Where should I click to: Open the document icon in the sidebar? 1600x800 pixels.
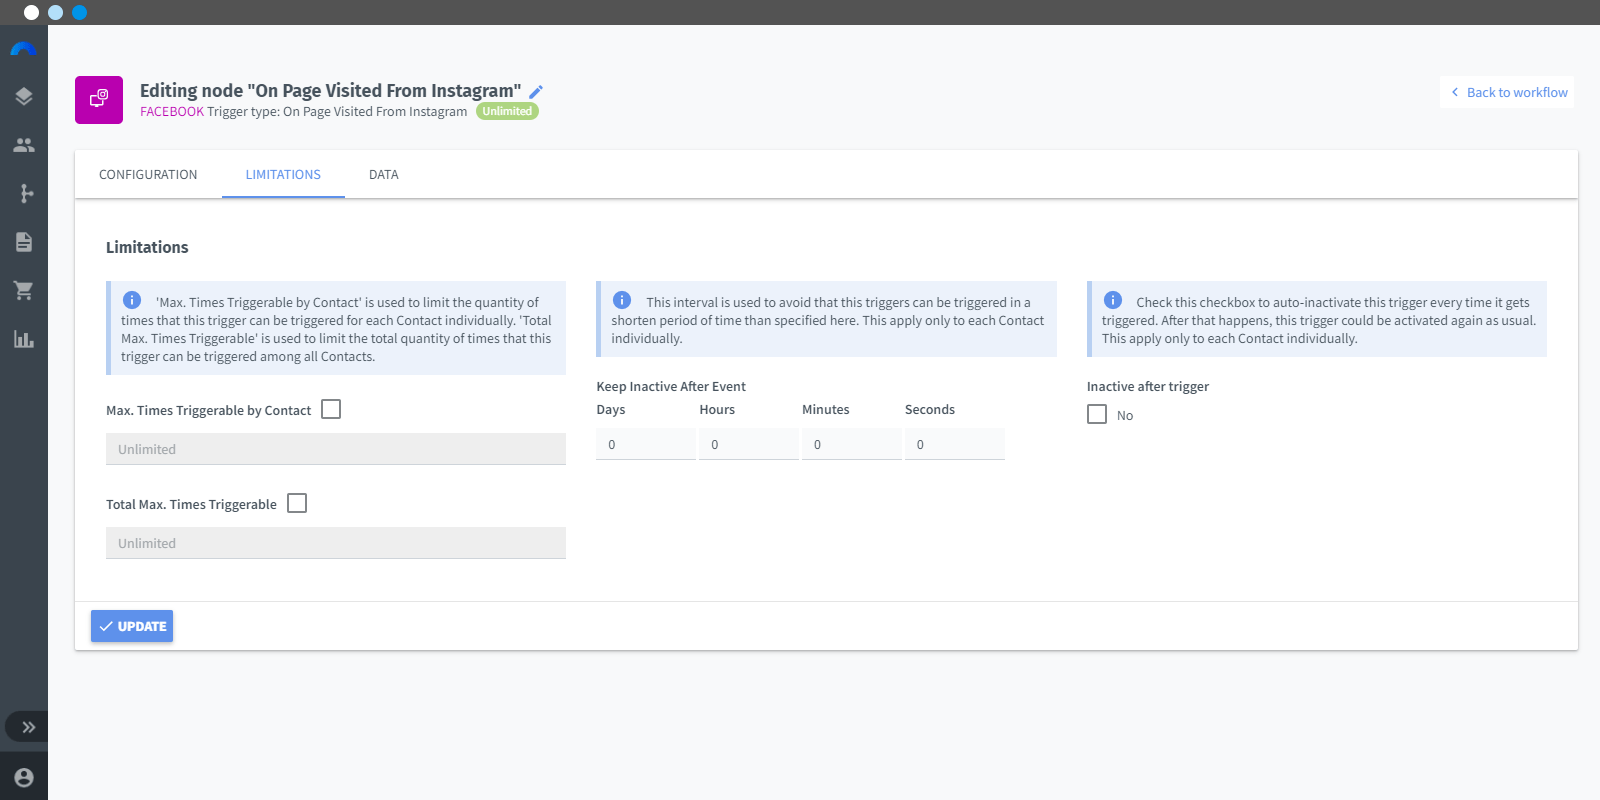(24, 242)
